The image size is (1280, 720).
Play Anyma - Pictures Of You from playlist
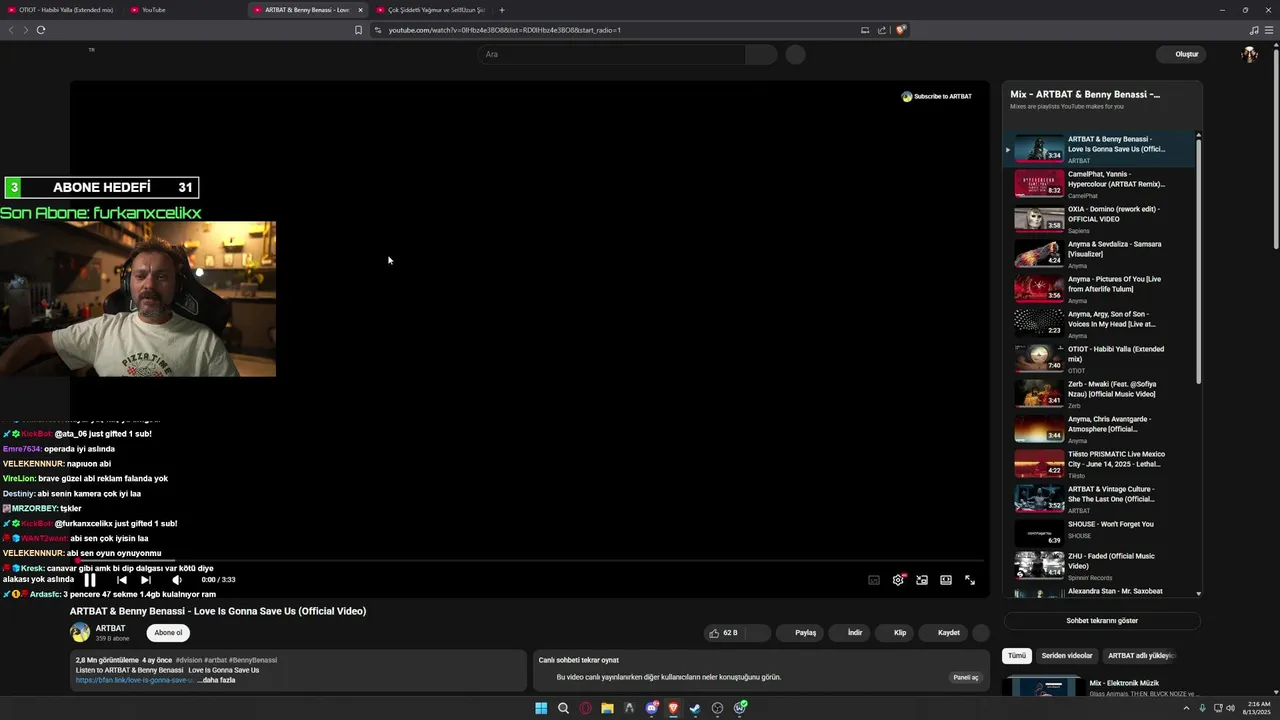[1100, 289]
